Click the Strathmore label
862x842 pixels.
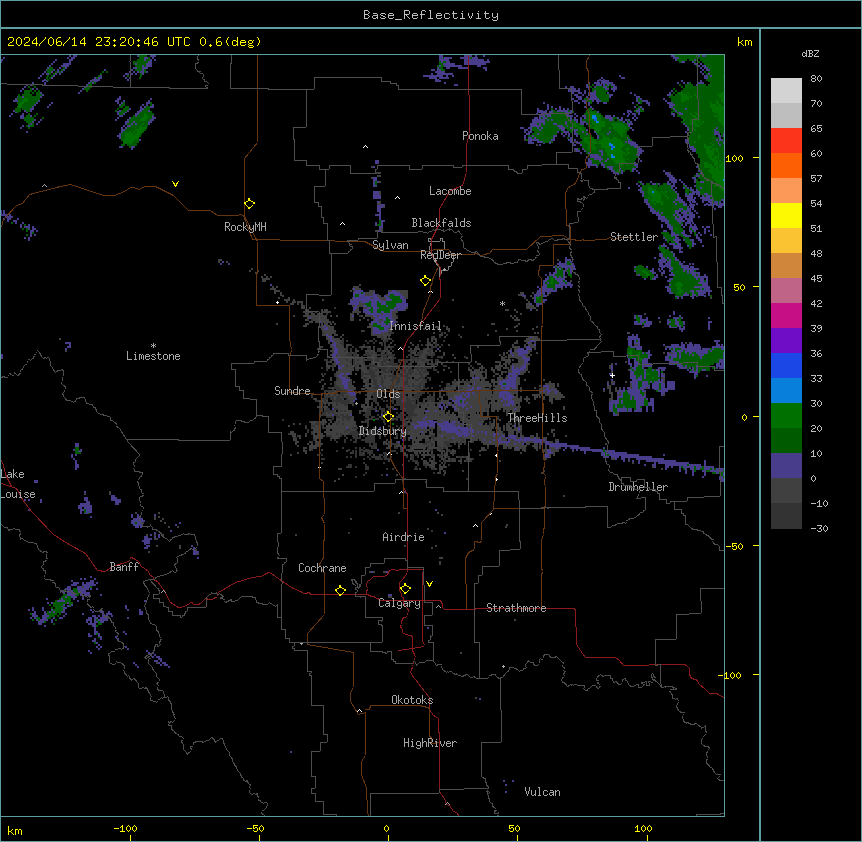point(516,608)
